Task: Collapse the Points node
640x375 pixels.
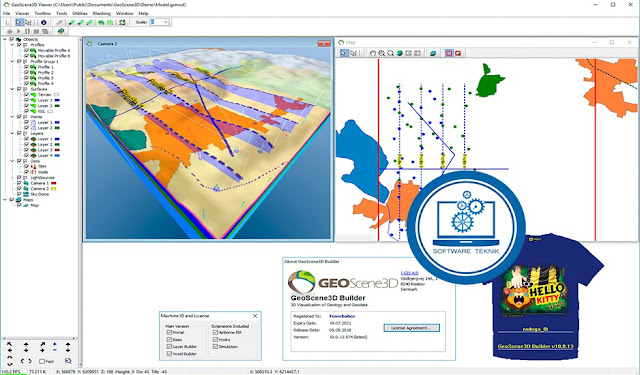Action: tap(12, 117)
